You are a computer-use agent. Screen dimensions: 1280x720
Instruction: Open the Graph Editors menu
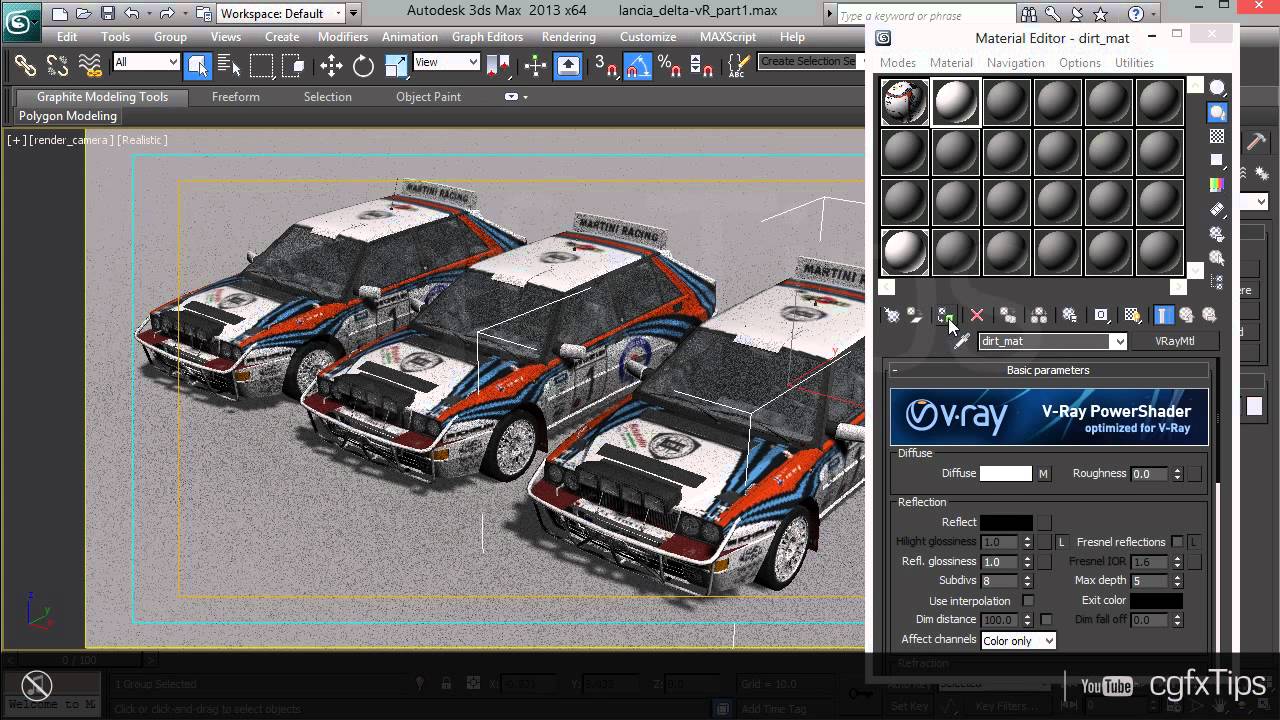pyautogui.click(x=487, y=37)
